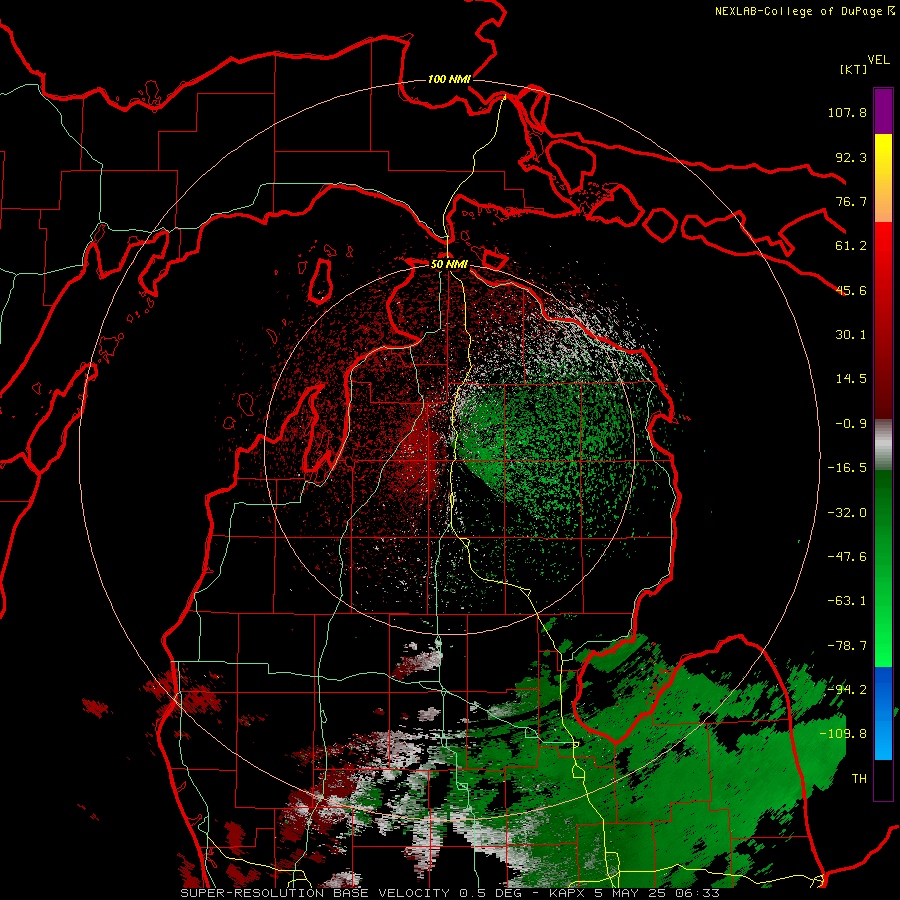Click the NEXLAB-College of DuPage credit text
The height and width of the screenshot is (900, 900).
[798, 11]
